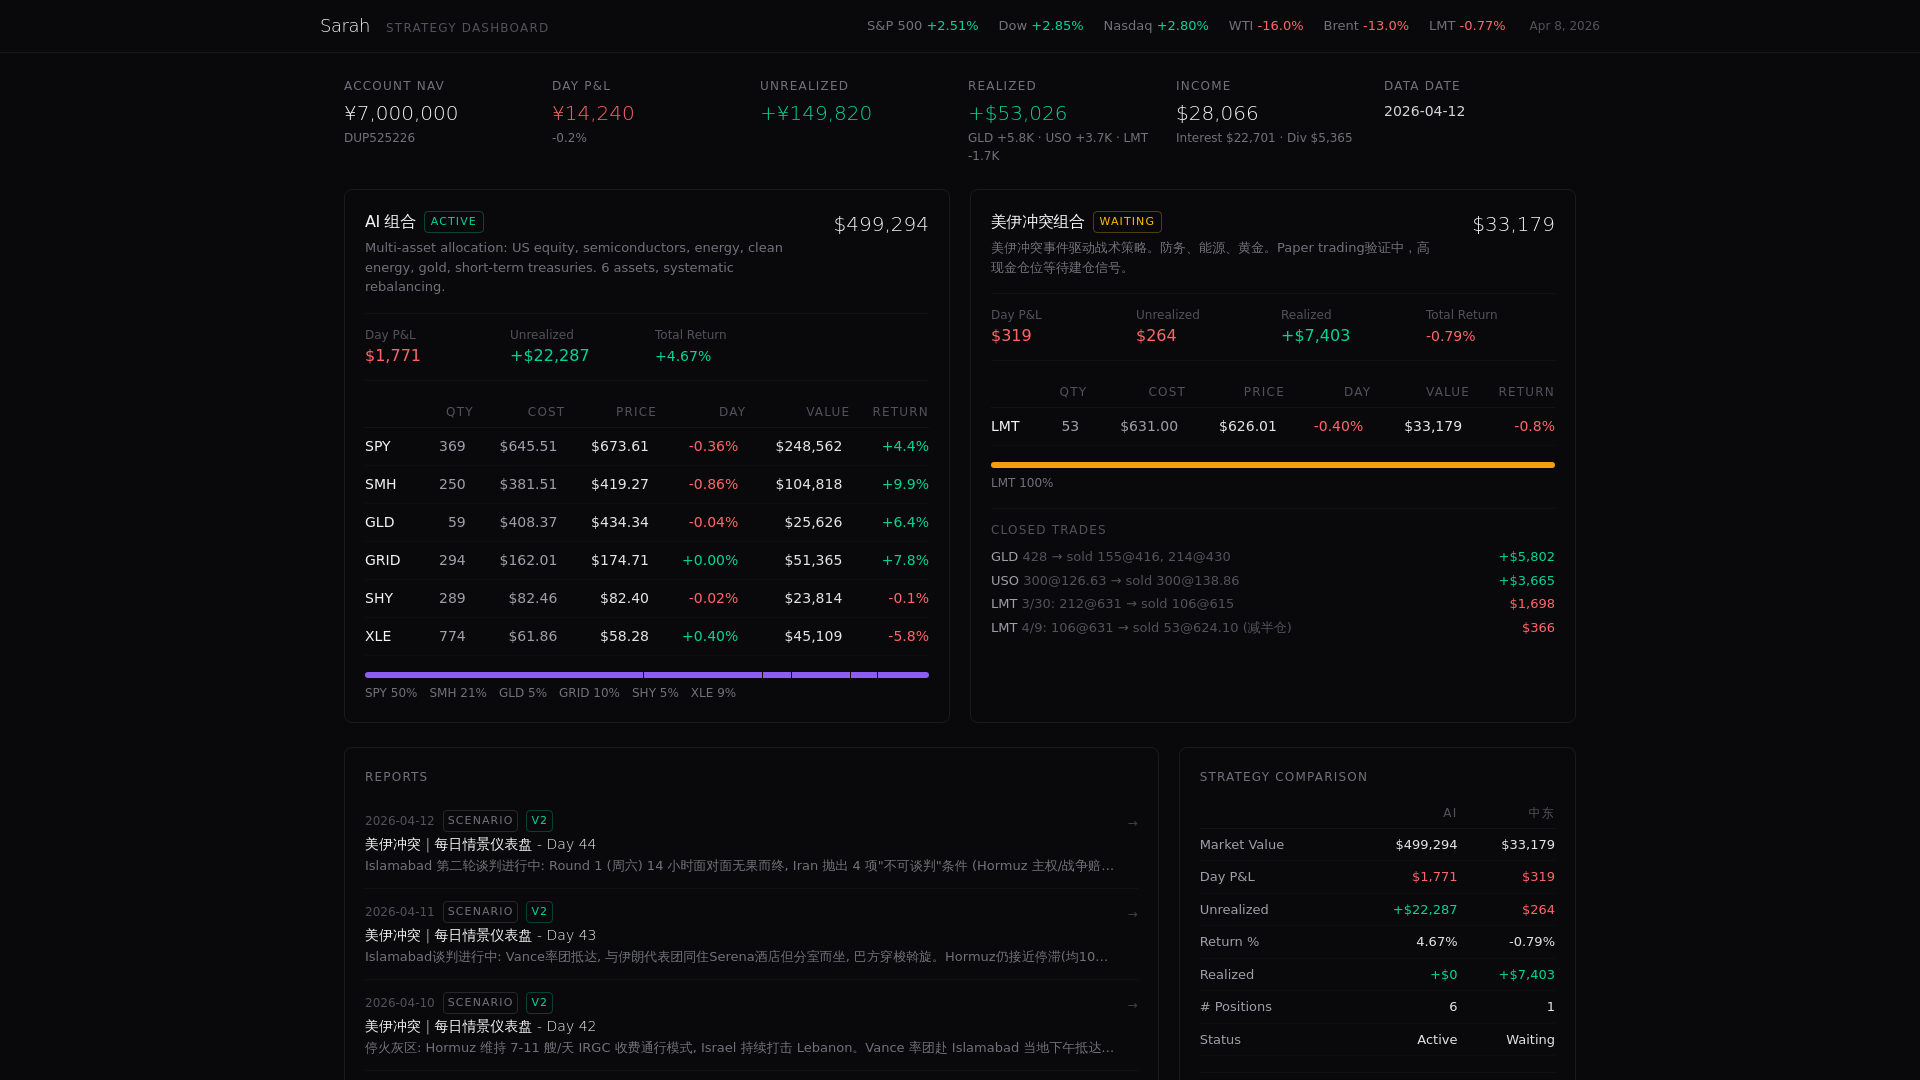Click Return % row in Strategy Comparison

click(1377, 942)
